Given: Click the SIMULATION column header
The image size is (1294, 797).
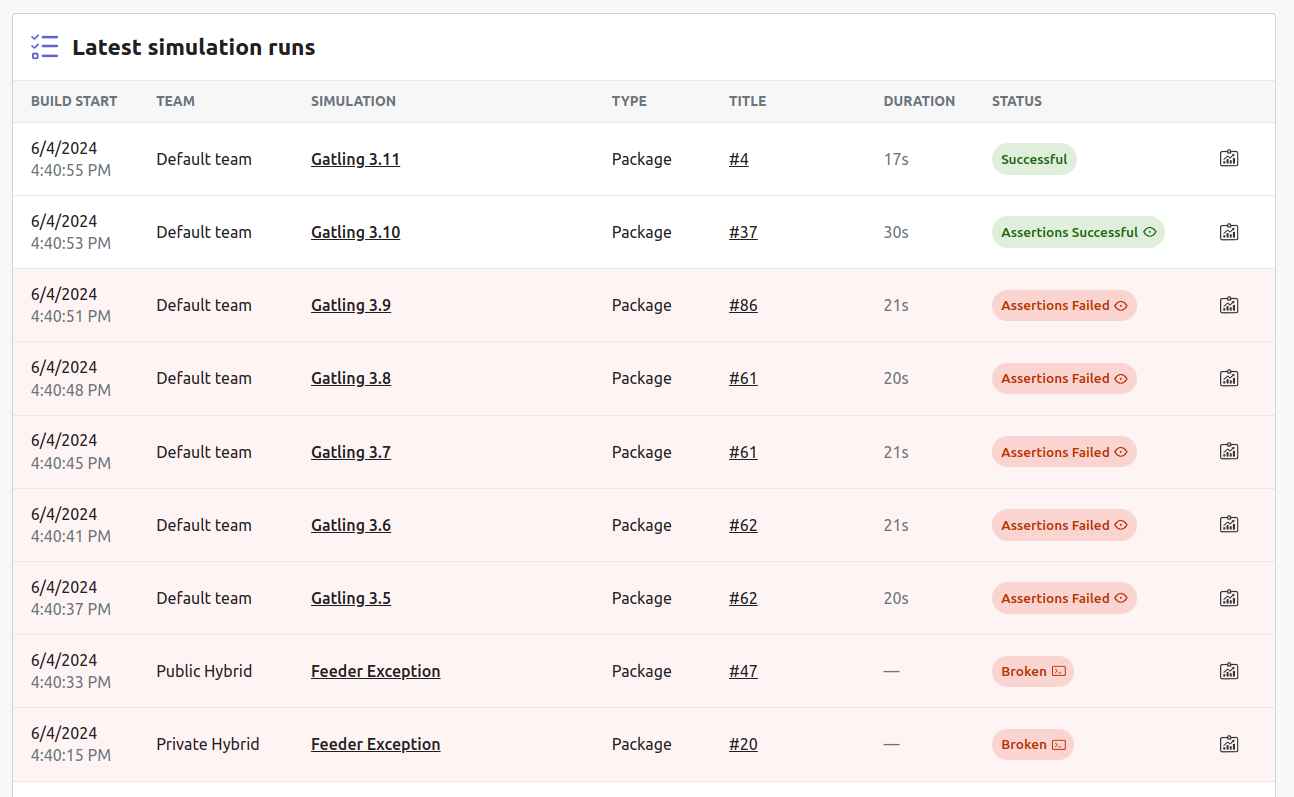Looking at the screenshot, I should point(353,101).
